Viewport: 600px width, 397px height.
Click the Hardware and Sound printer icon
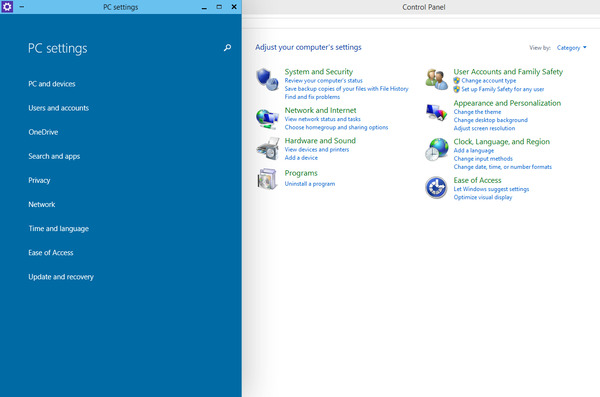268,149
